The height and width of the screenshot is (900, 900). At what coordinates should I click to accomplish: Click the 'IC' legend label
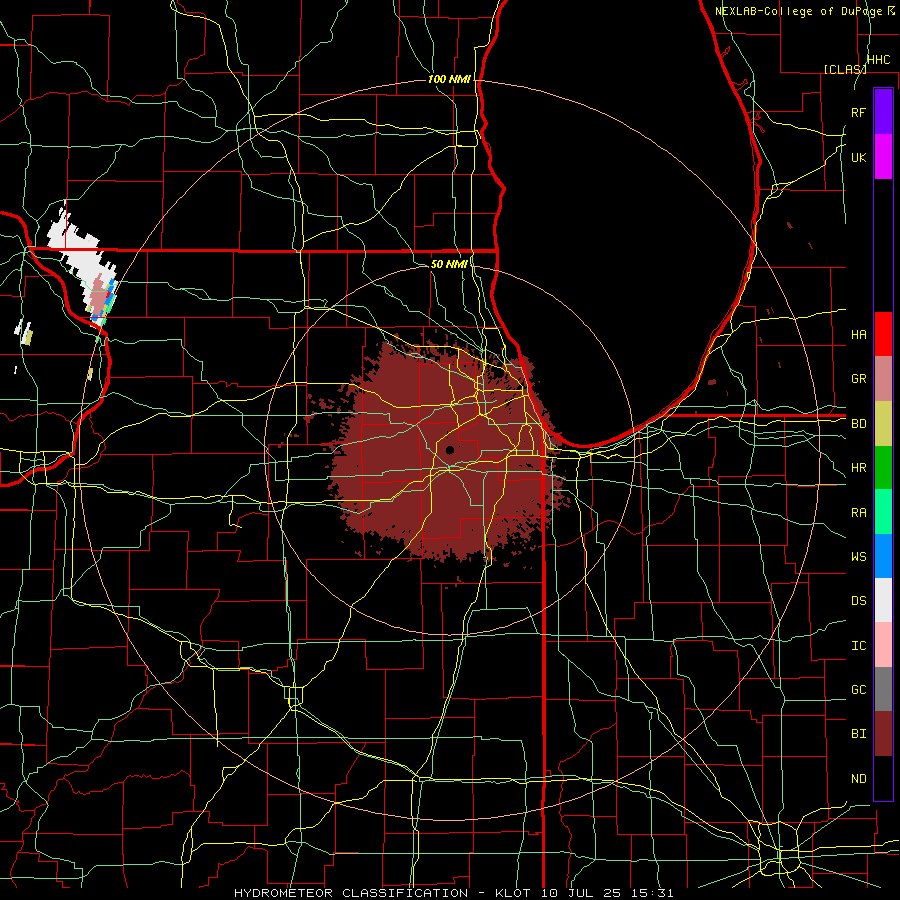tap(858, 645)
